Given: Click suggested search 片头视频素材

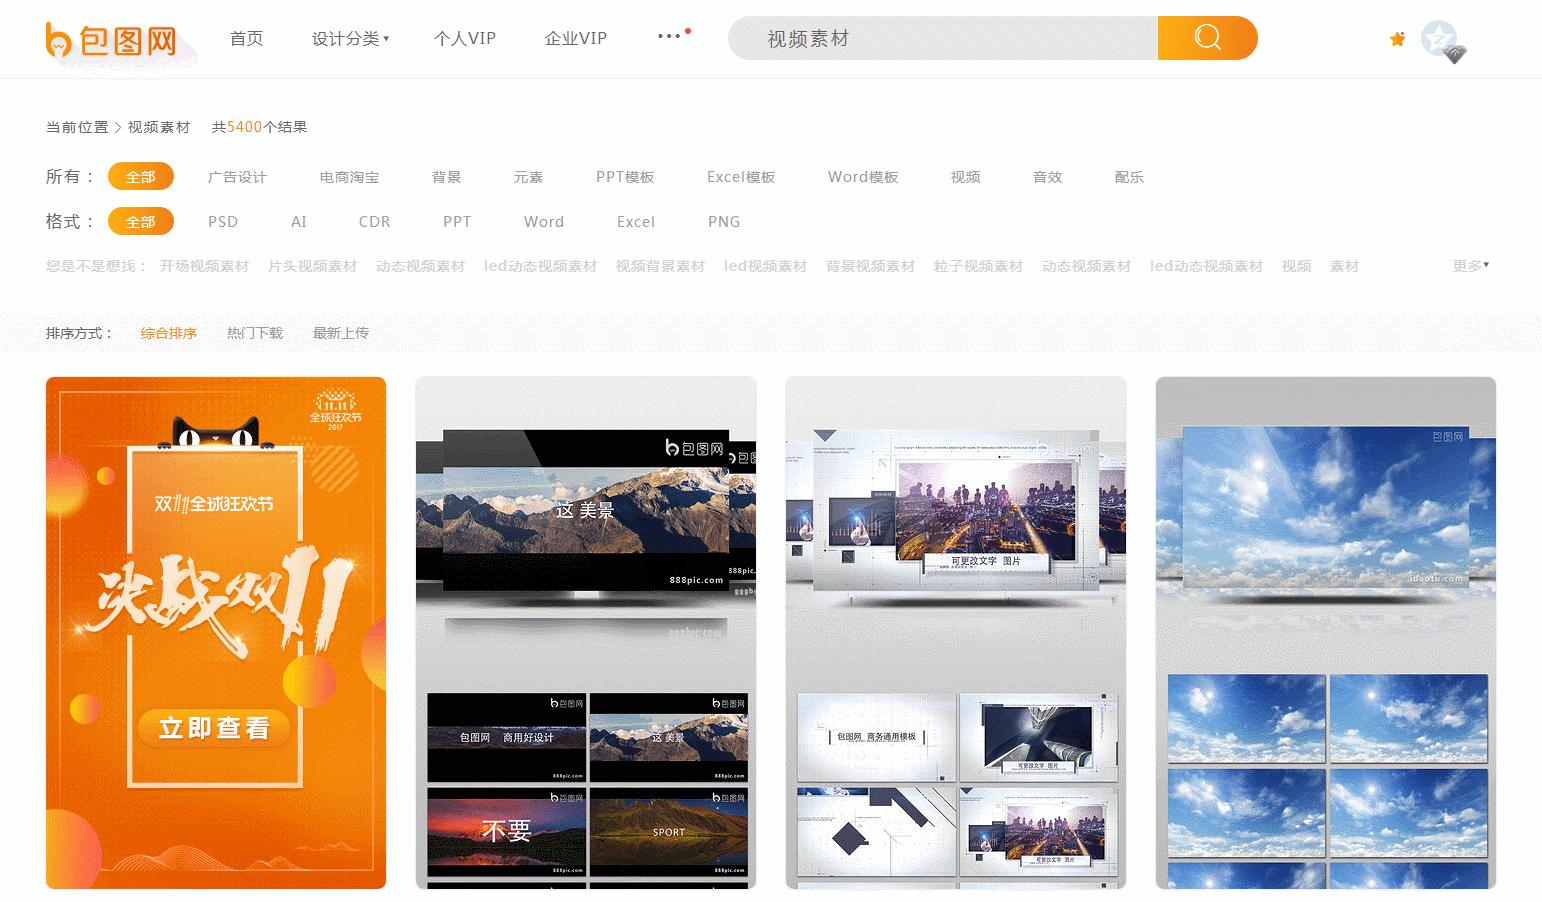Looking at the screenshot, I should click(x=312, y=266).
